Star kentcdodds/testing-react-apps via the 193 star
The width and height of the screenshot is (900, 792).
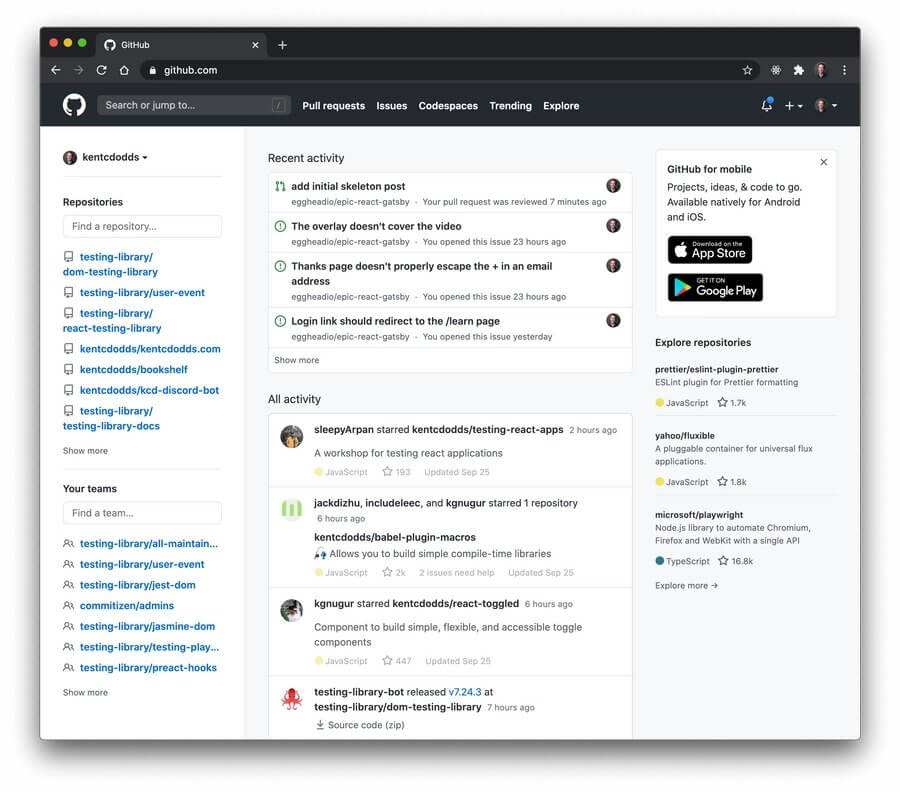click(397, 472)
